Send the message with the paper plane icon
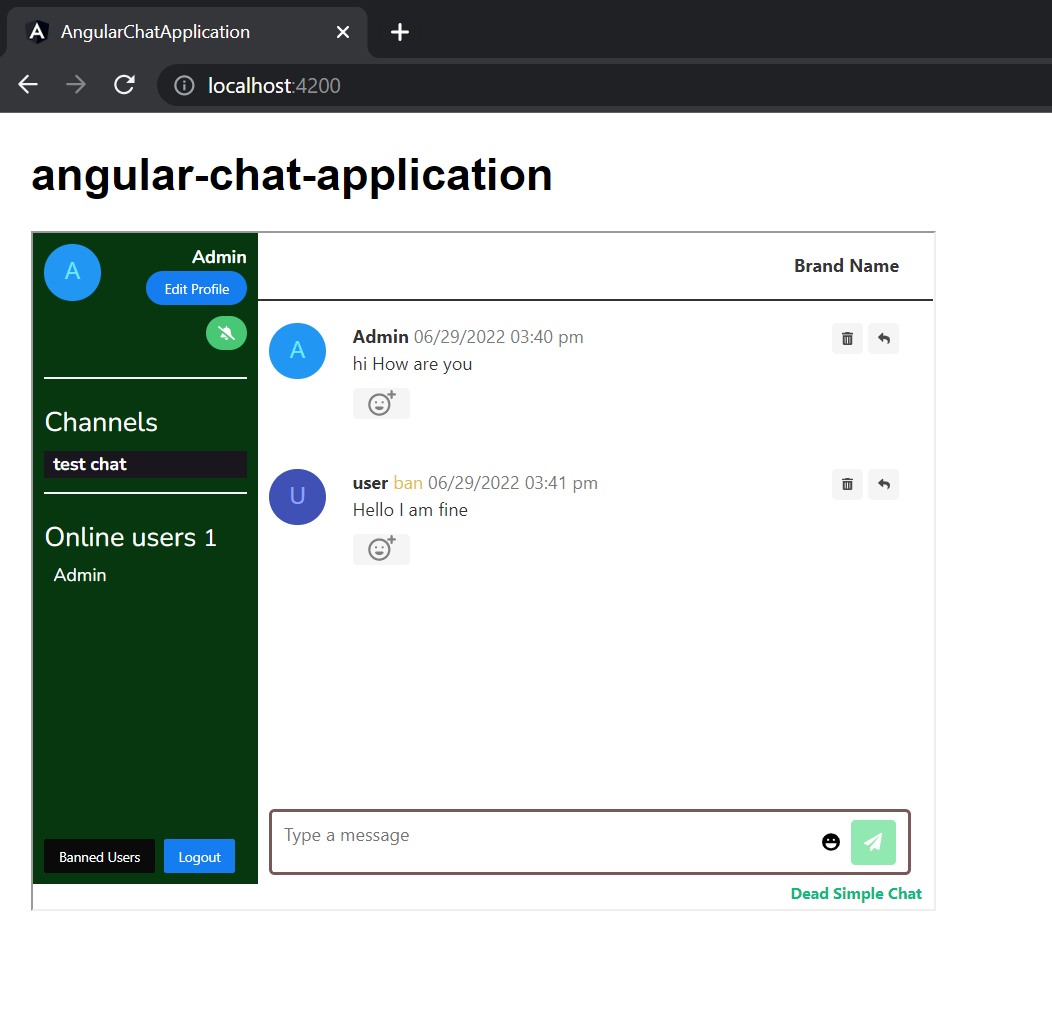The height and width of the screenshot is (1015, 1052). pos(873,842)
